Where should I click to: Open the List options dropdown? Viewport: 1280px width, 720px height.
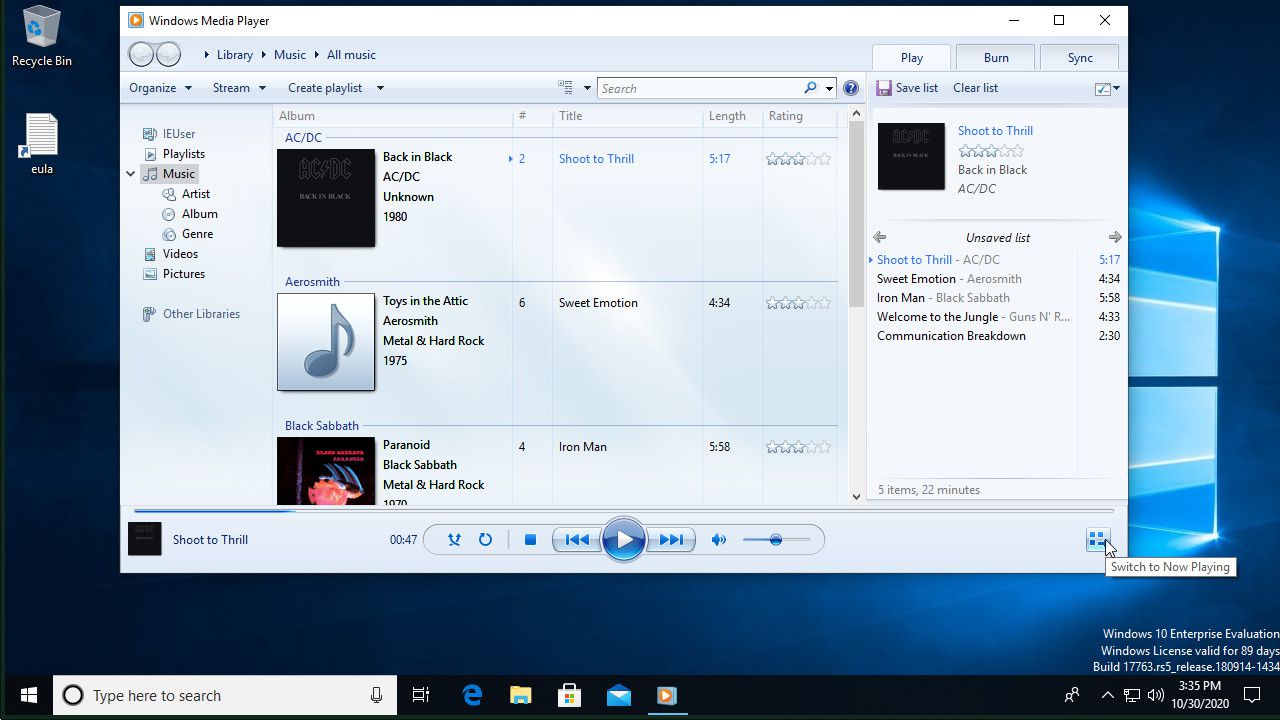[x=1107, y=88]
